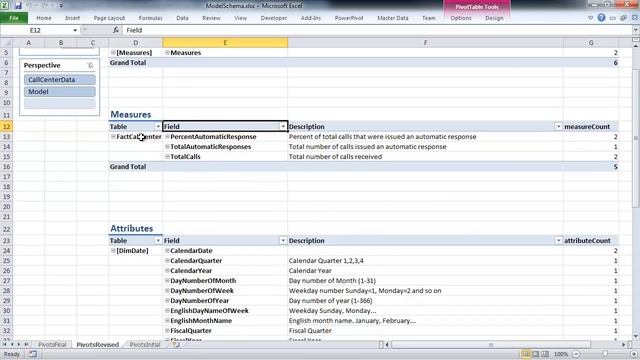Clear filter icon on Perspective slicer
Screen dimensions: 640x360
point(90,65)
